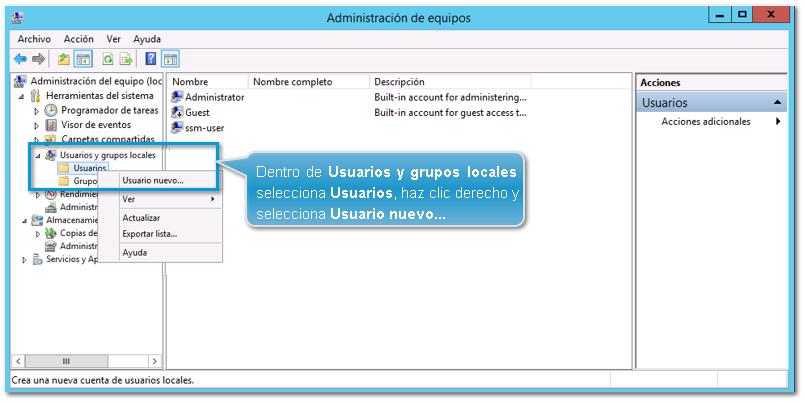This screenshot has width=804, height=402.
Task: Select Exportar lista... in context menu
Action: (160, 234)
